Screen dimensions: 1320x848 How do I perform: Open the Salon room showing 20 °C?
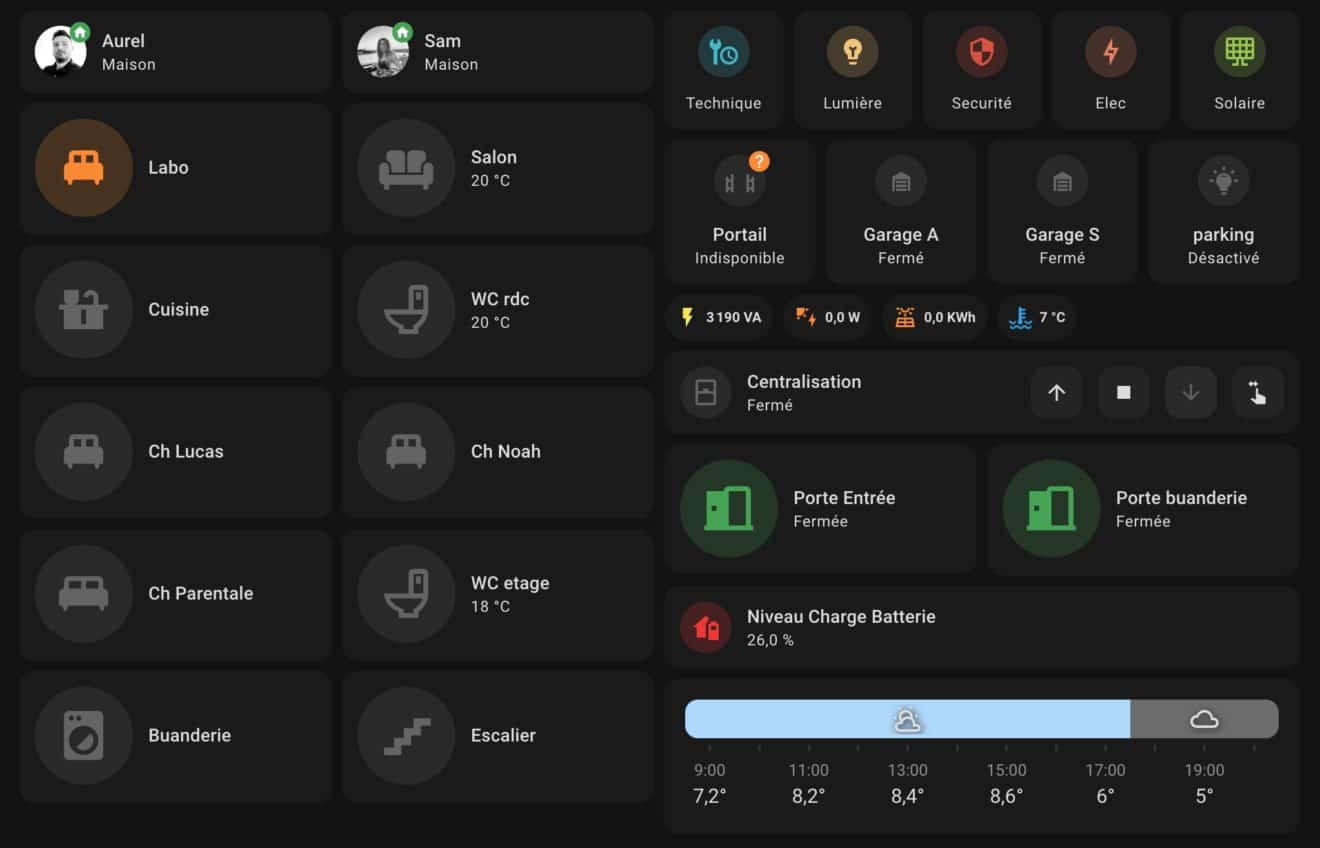(x=497, y=168)
